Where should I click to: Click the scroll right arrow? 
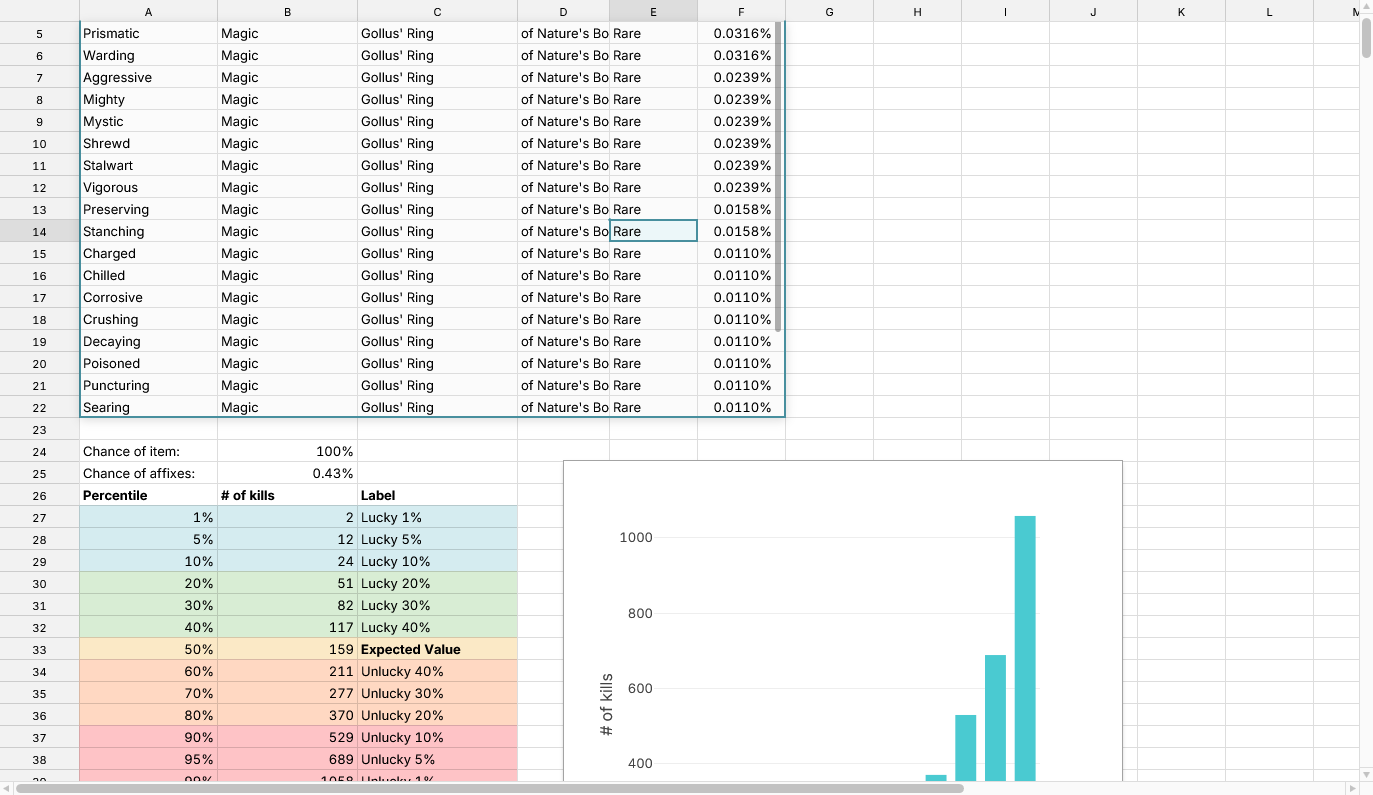pos(1353,788)
